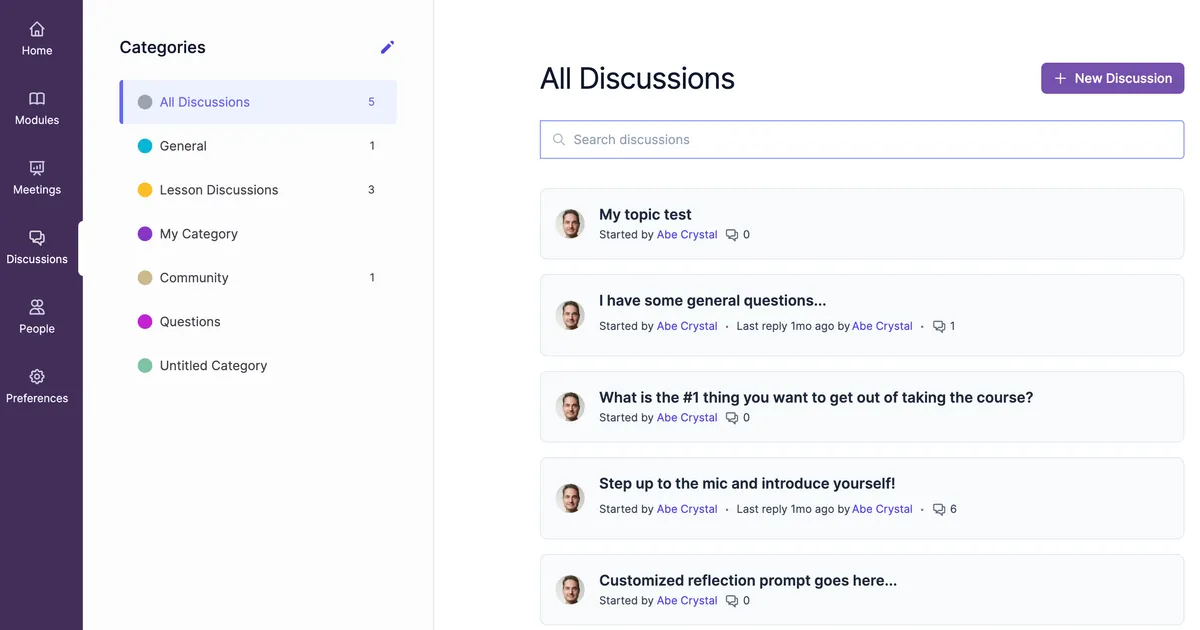Select the Lesson Discussions category

click(x=218, y=189)
